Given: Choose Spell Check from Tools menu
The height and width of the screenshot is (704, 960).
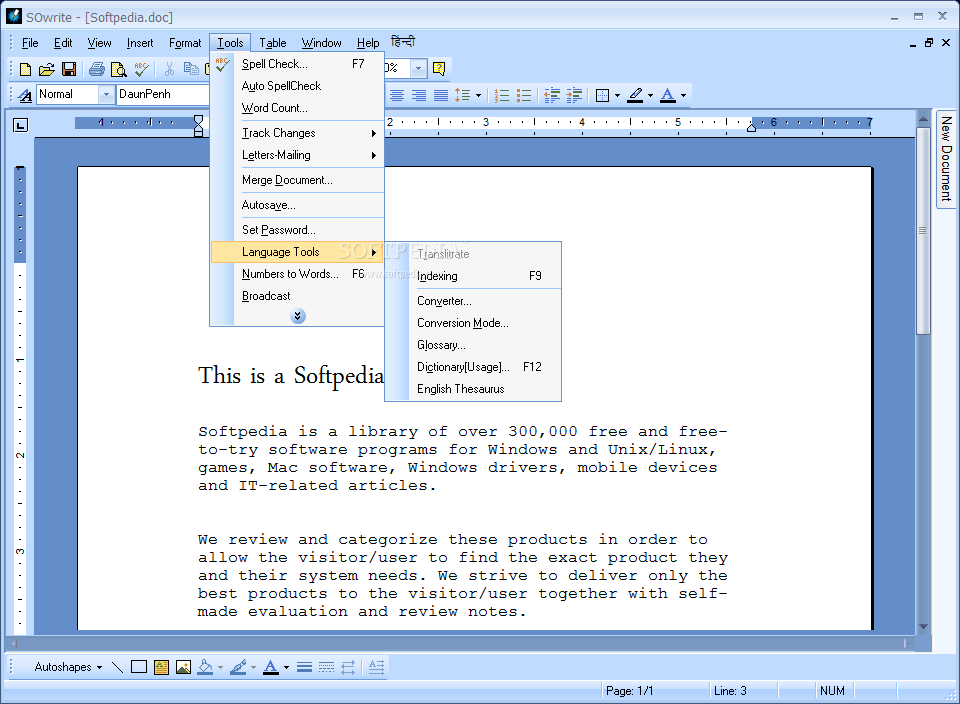Looking at the screenshot, I should (298, 64).
